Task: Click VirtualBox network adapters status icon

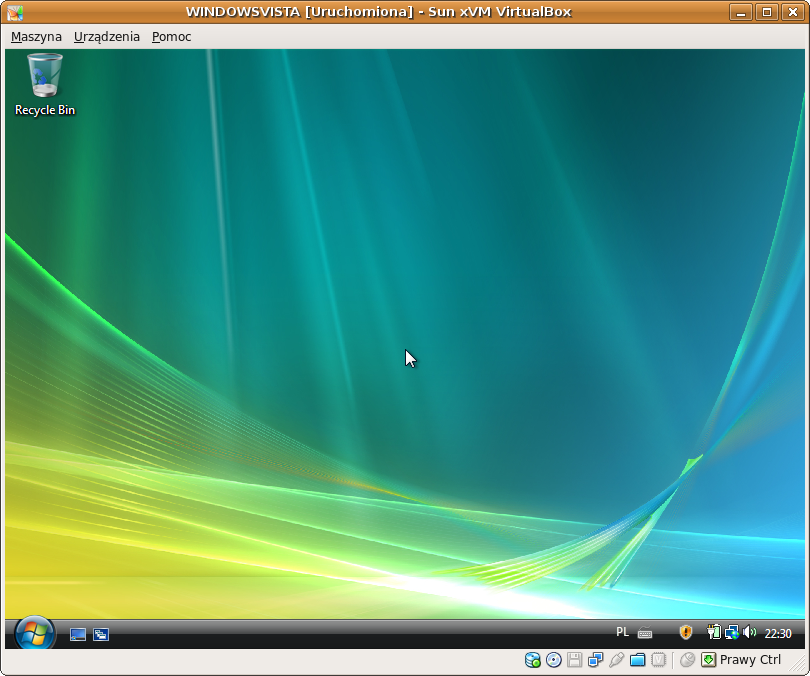Action: (596, 660)
